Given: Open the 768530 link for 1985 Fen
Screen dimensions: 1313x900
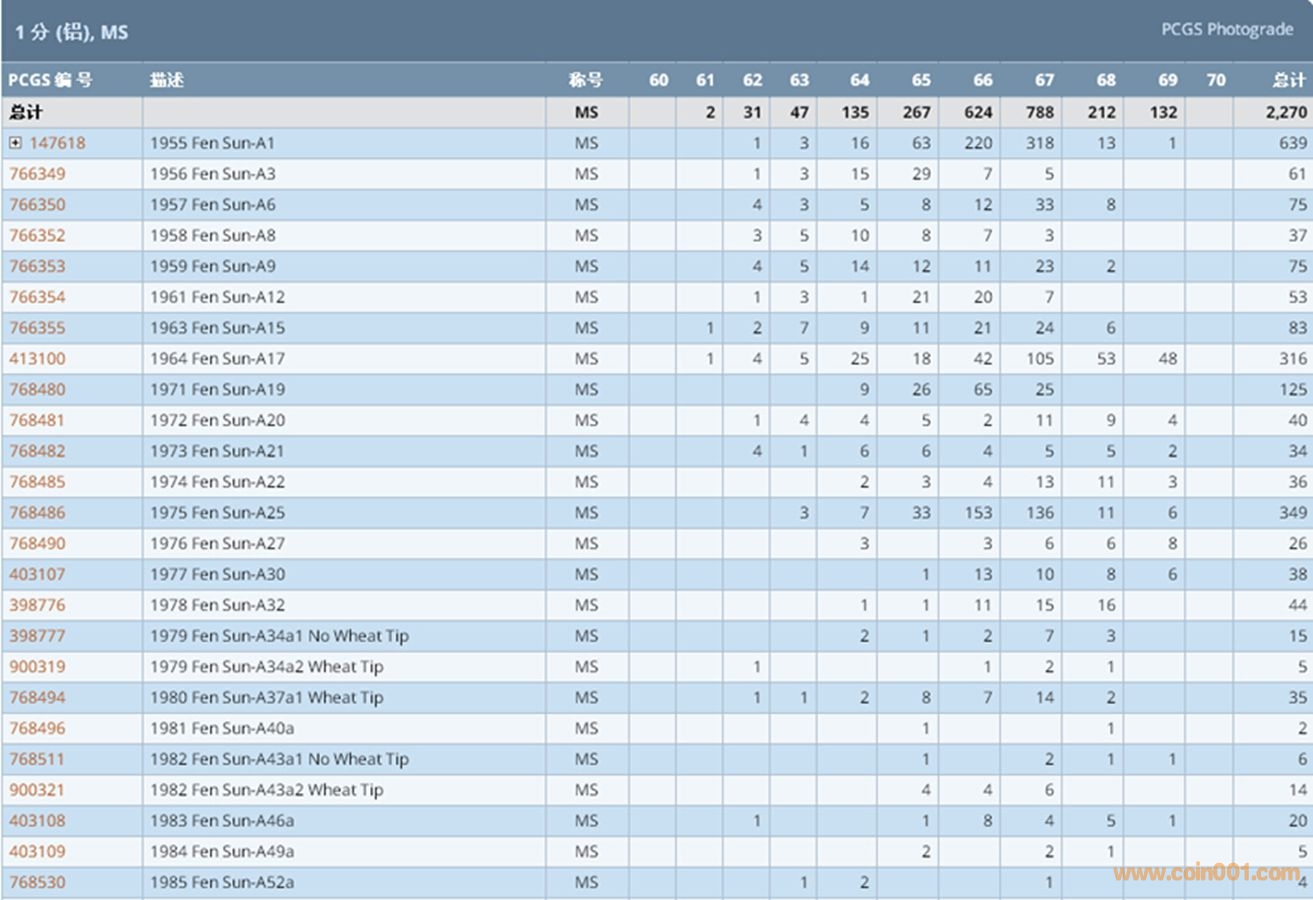Looking at the screenshot, I should click(x=37, y=883).
